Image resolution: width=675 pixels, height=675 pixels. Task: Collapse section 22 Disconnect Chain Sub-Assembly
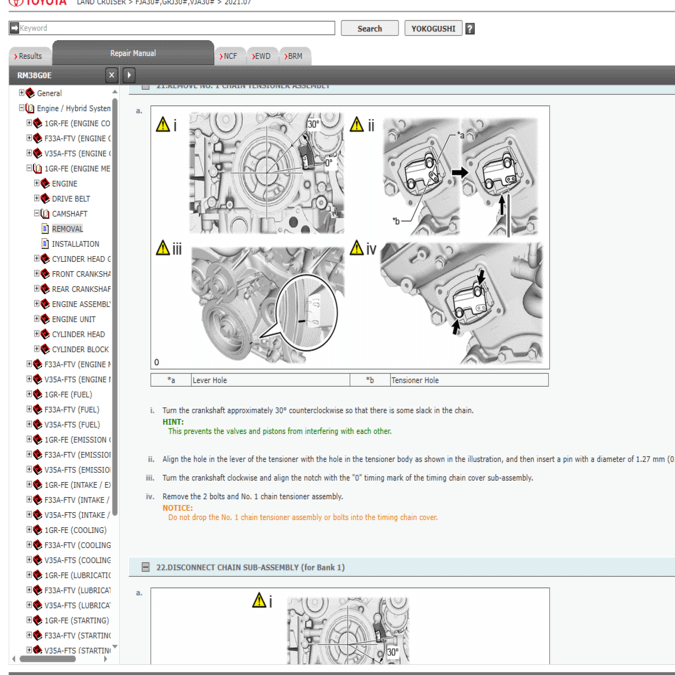[x=146, y=567]
